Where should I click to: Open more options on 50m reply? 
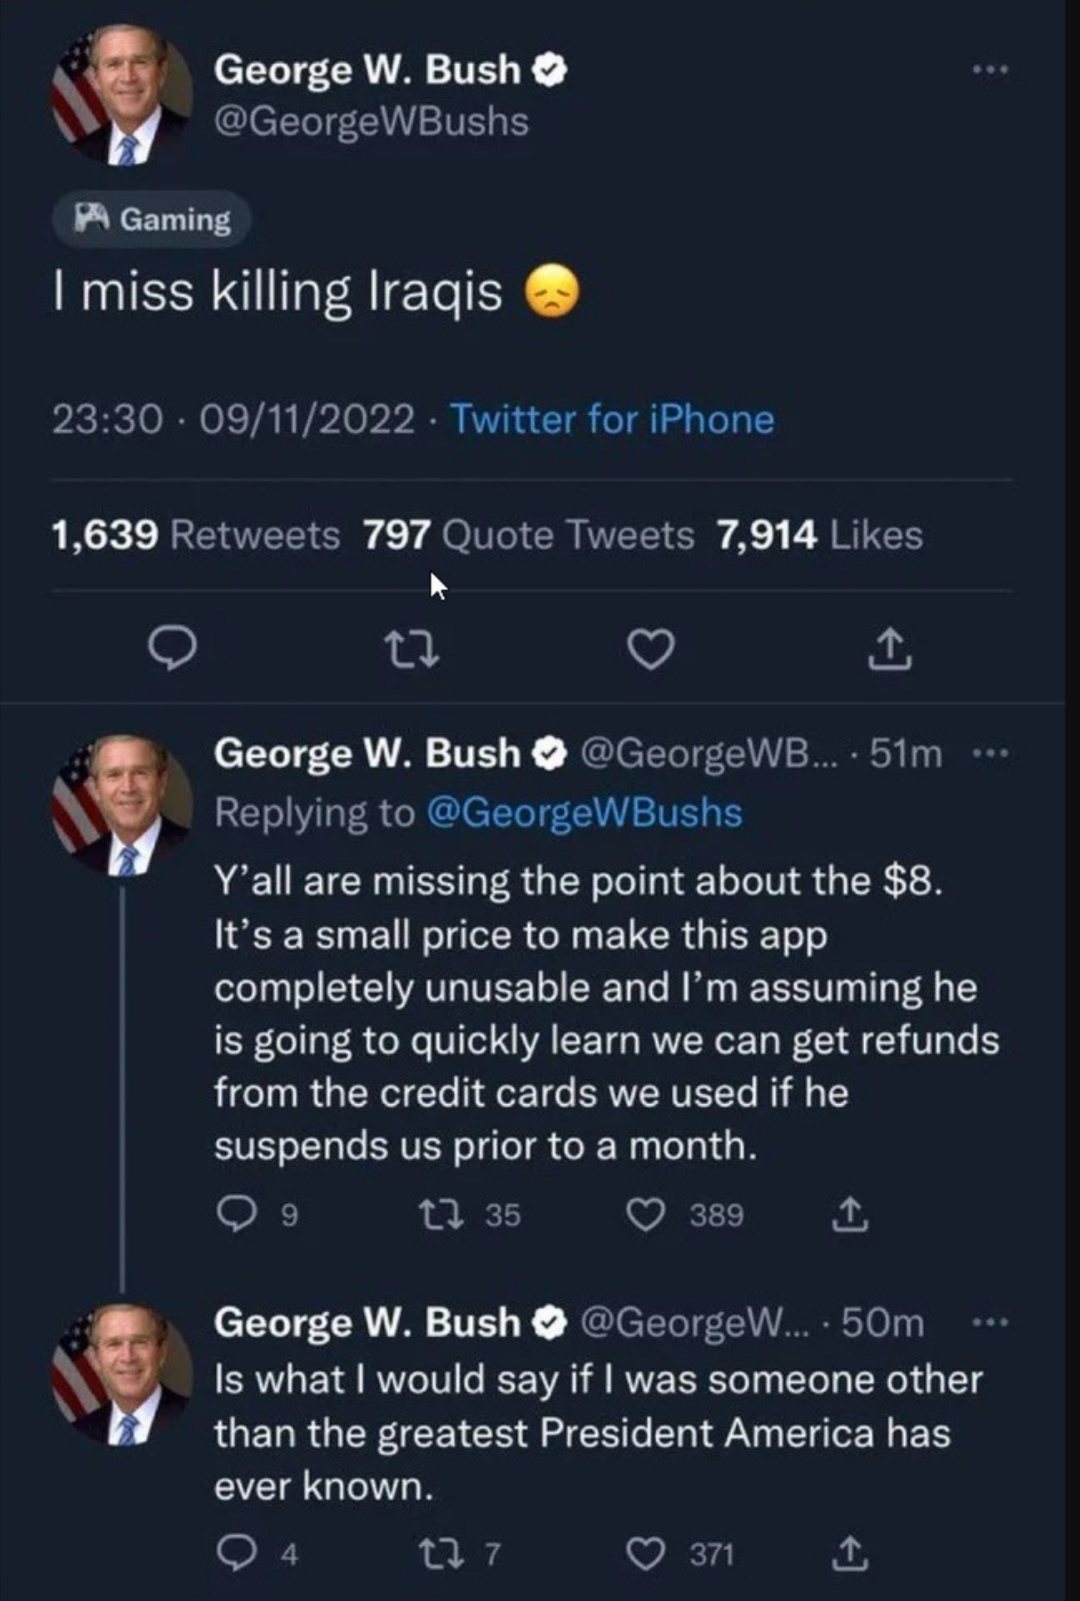[x=990, y=1322]
